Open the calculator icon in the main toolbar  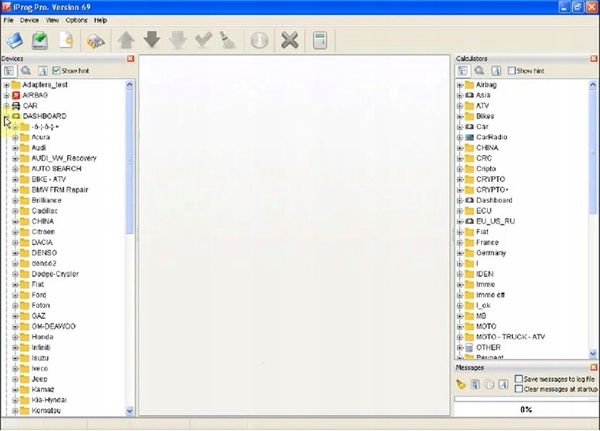(320, 41)
